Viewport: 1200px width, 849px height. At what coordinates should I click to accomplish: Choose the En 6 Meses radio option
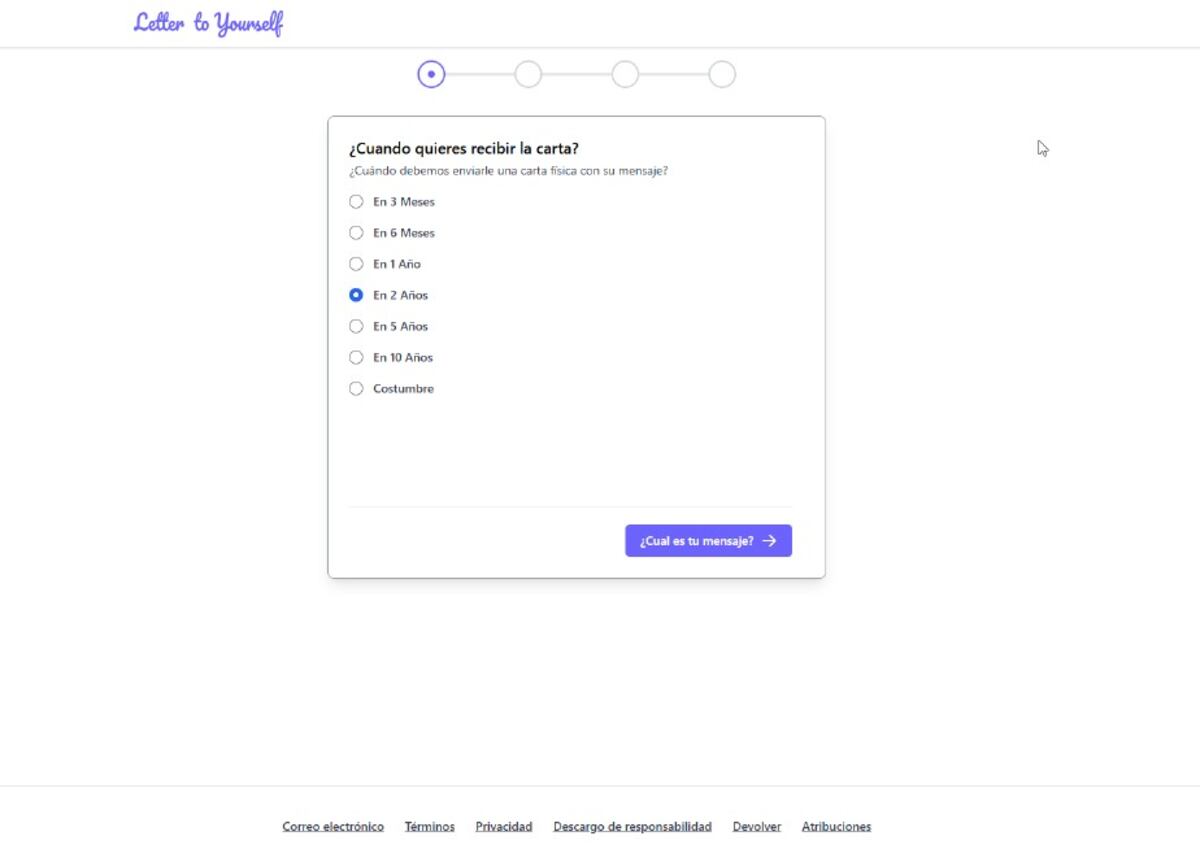356,233
